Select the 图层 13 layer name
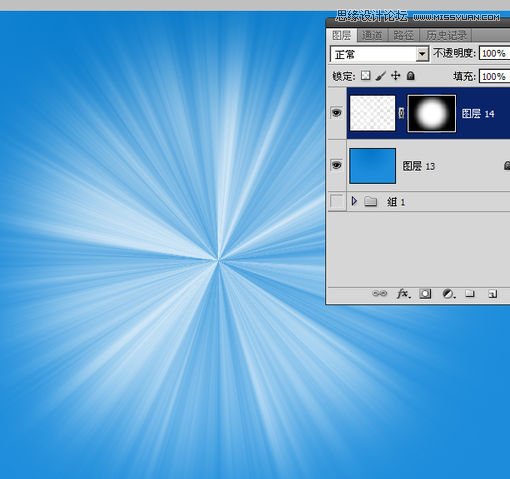The width and height of the screenshot is (510, 479). (419, 166)
